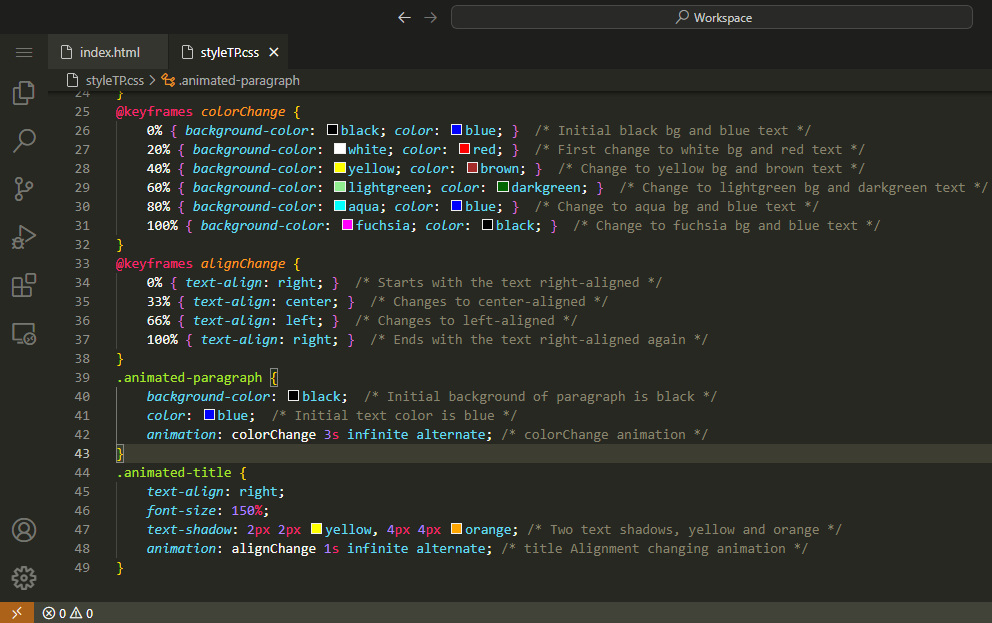Click the orange text-shadow color swatch
The image size is (992, 623).
pos(456,529)
